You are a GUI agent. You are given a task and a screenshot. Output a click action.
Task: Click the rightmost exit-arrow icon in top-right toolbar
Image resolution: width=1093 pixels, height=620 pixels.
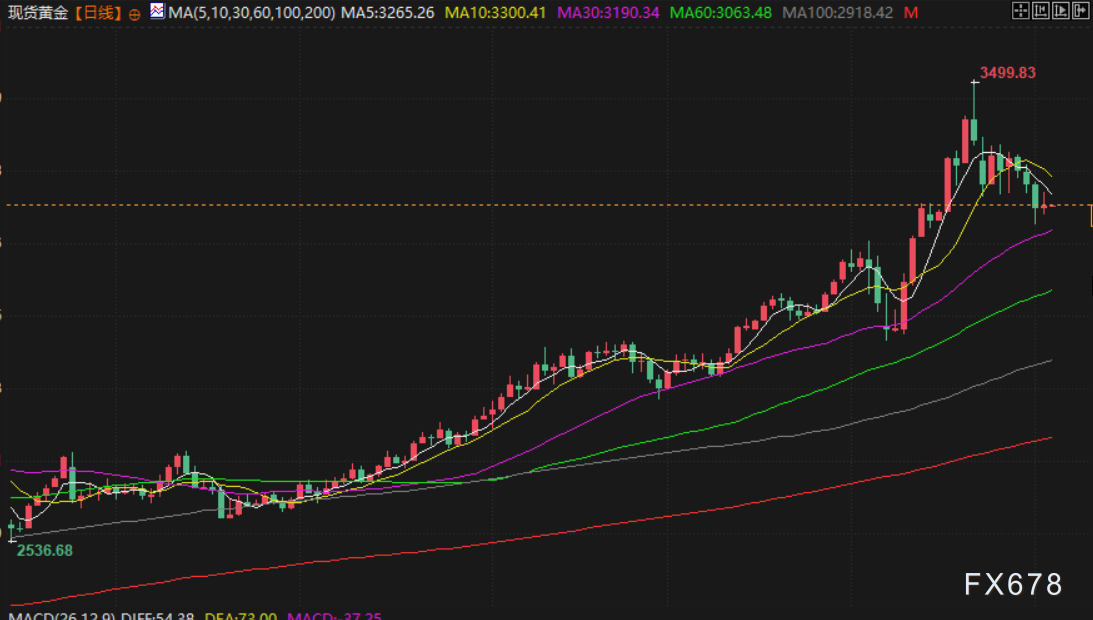coord(1079,12)
